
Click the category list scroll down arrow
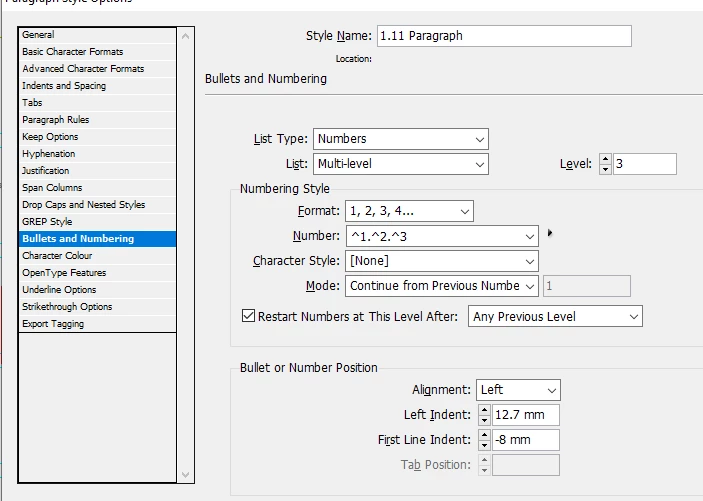point(185,474)
